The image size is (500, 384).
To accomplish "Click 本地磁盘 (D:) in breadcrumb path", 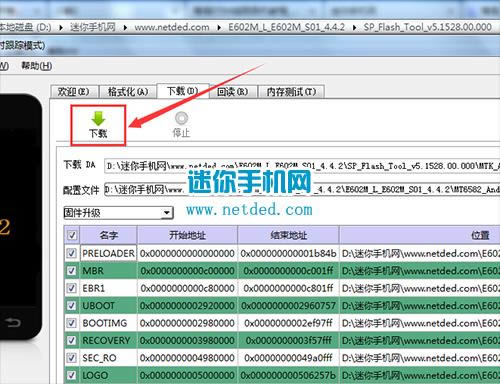I will 26,27.
